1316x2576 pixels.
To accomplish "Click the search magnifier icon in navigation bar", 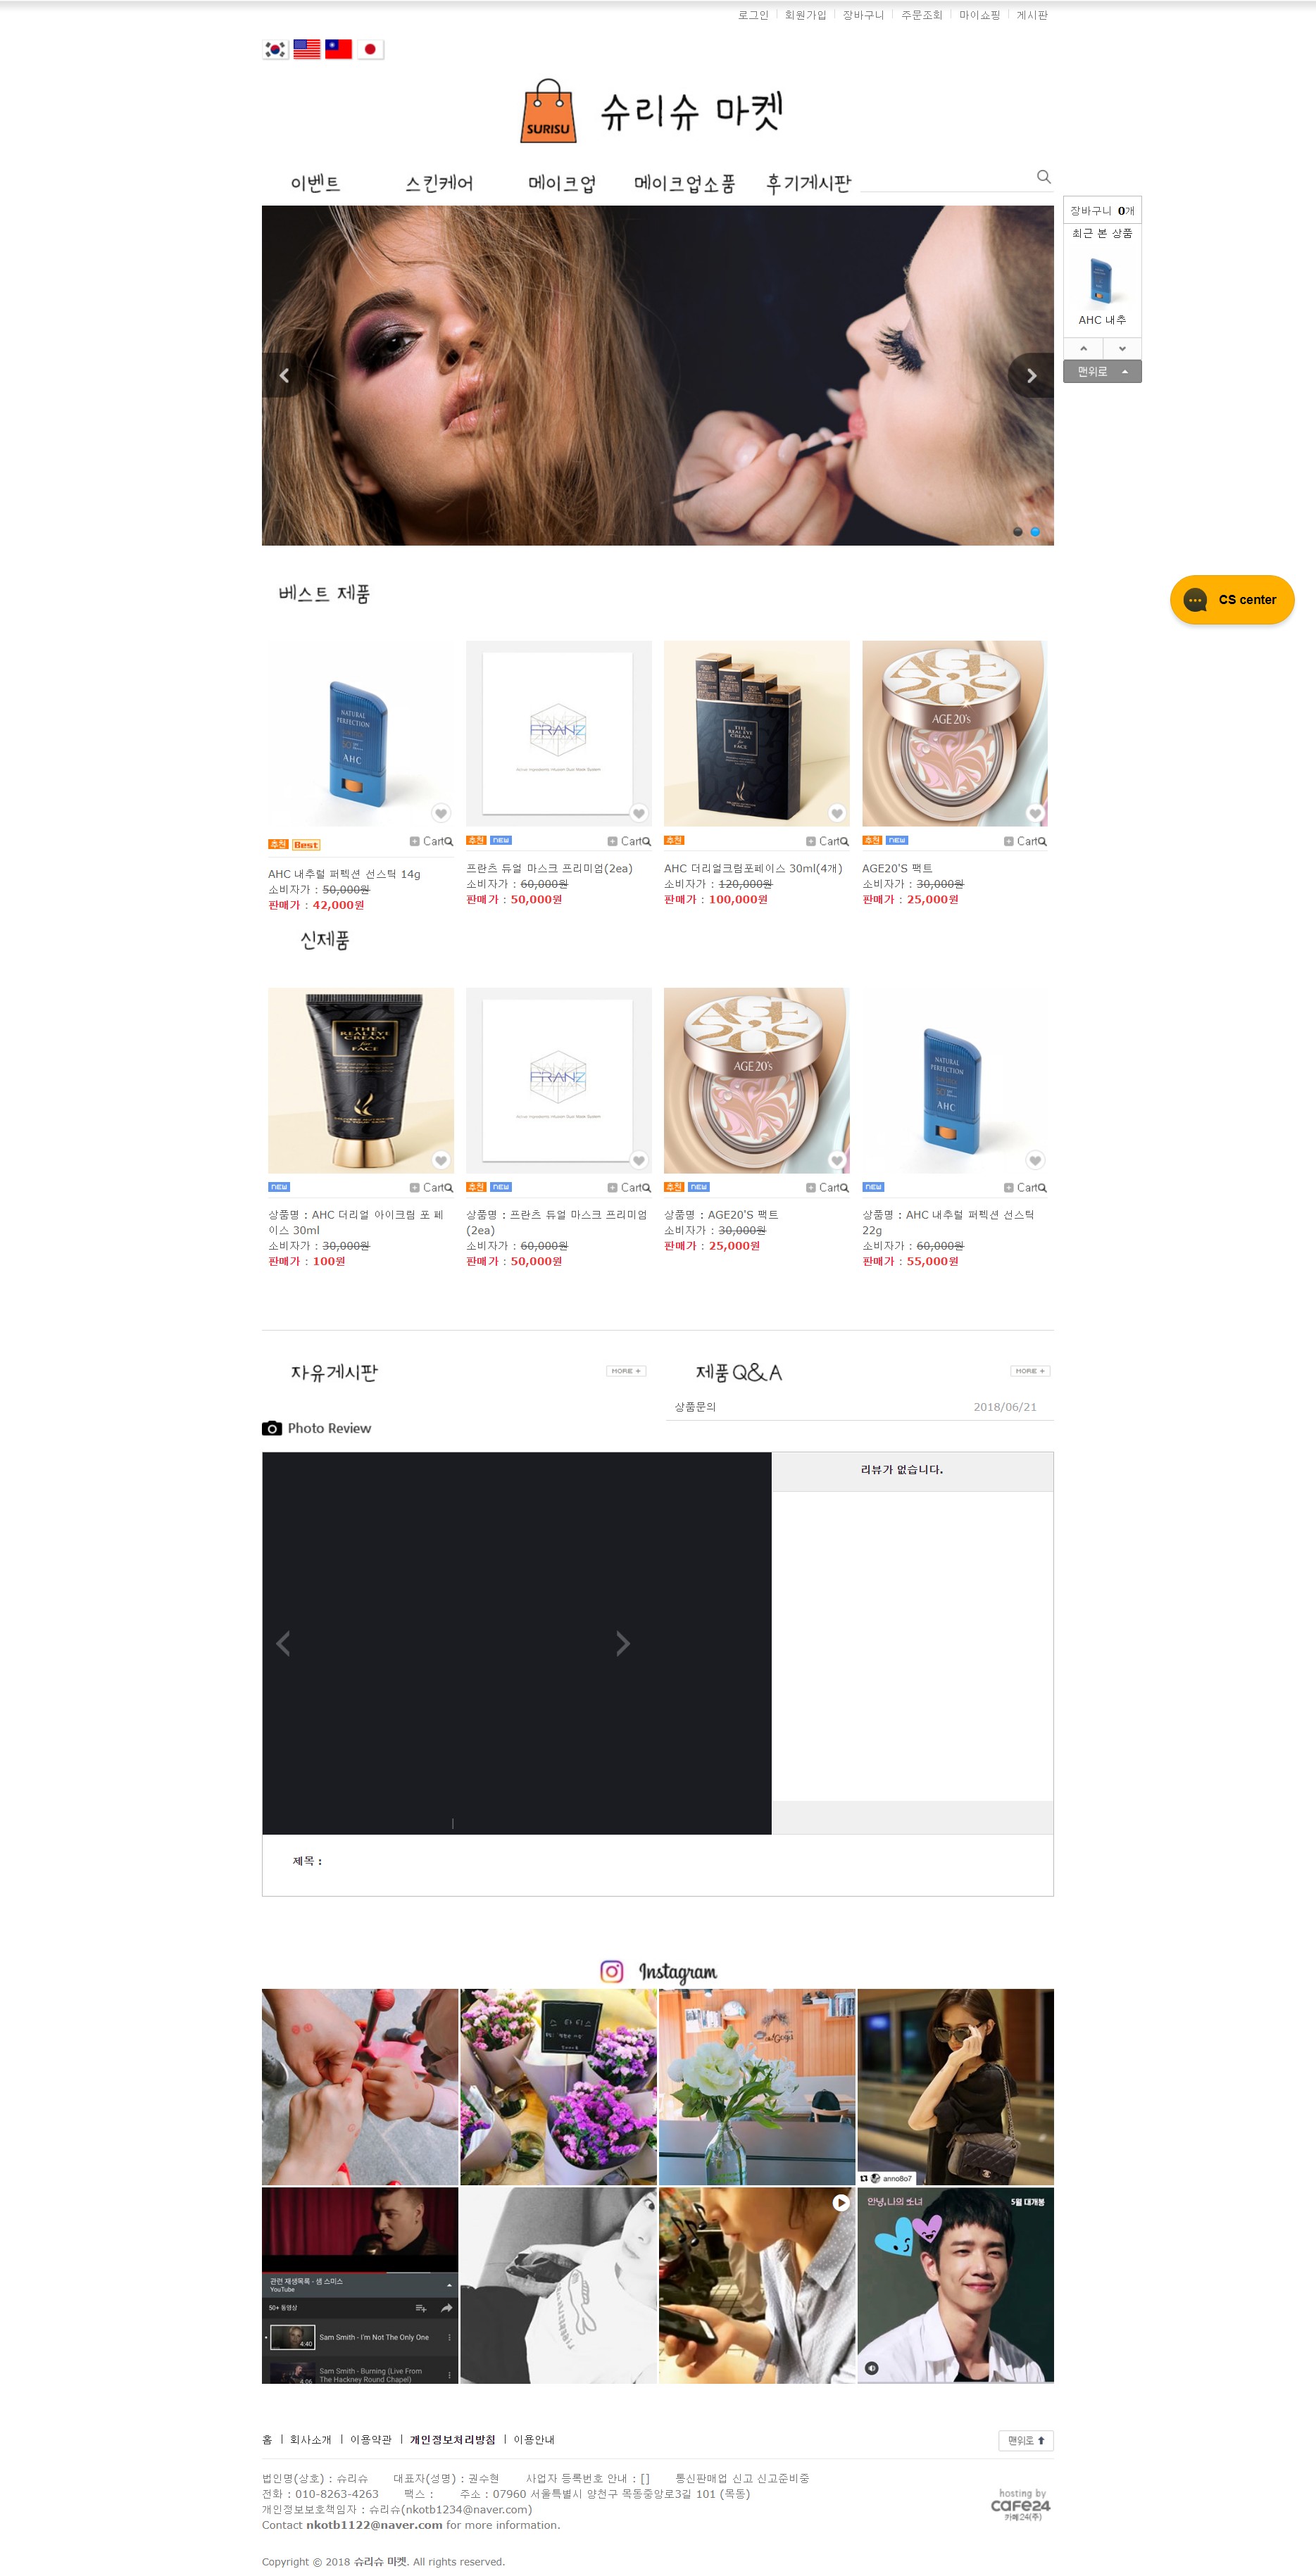I will (x=1043, y=177).
